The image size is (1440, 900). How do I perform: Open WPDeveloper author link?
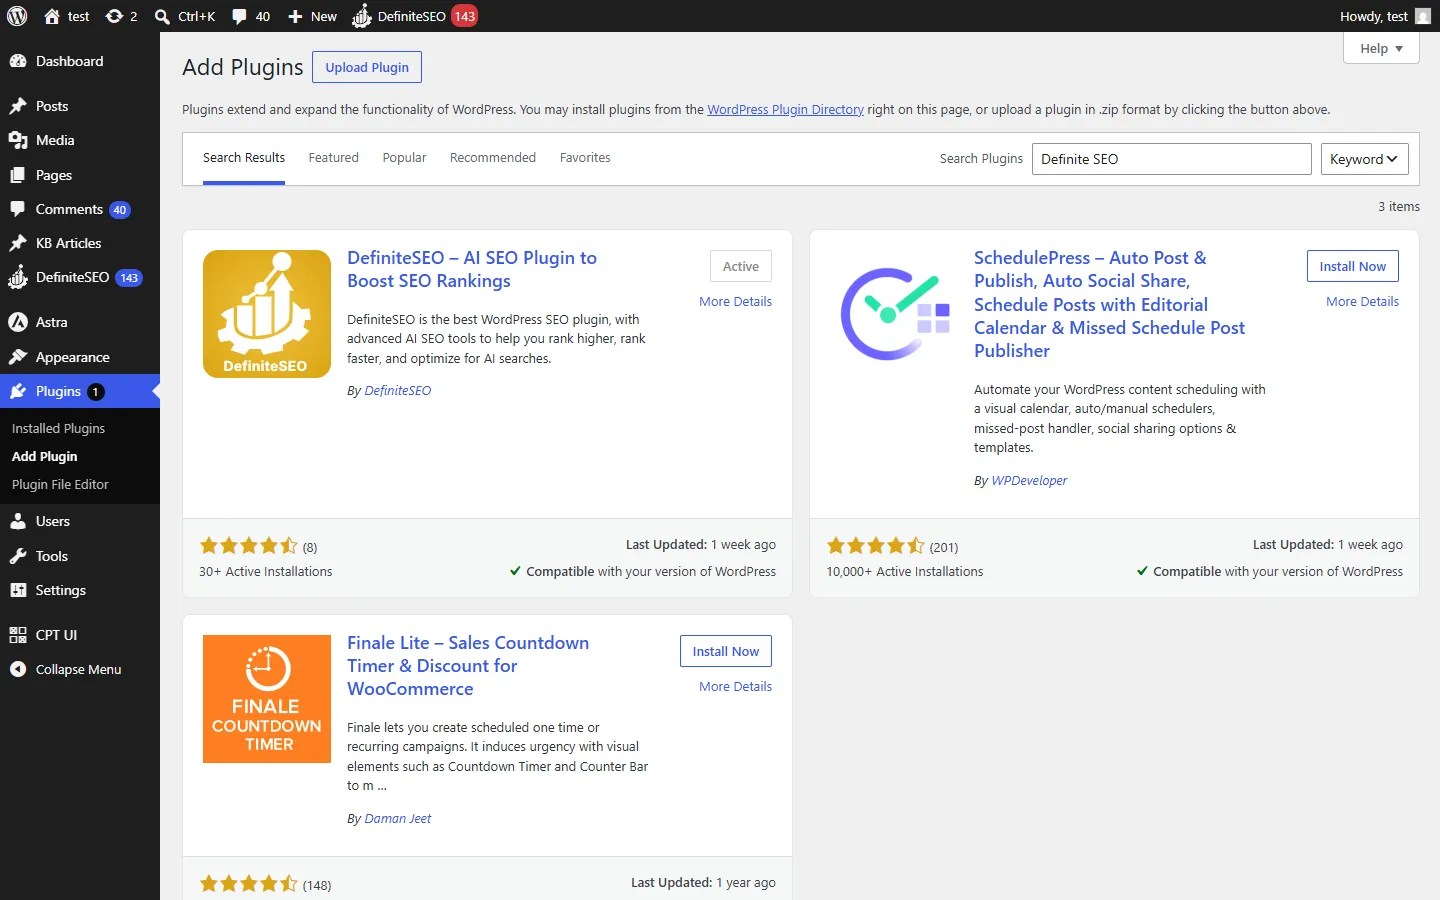[1029, 481]
